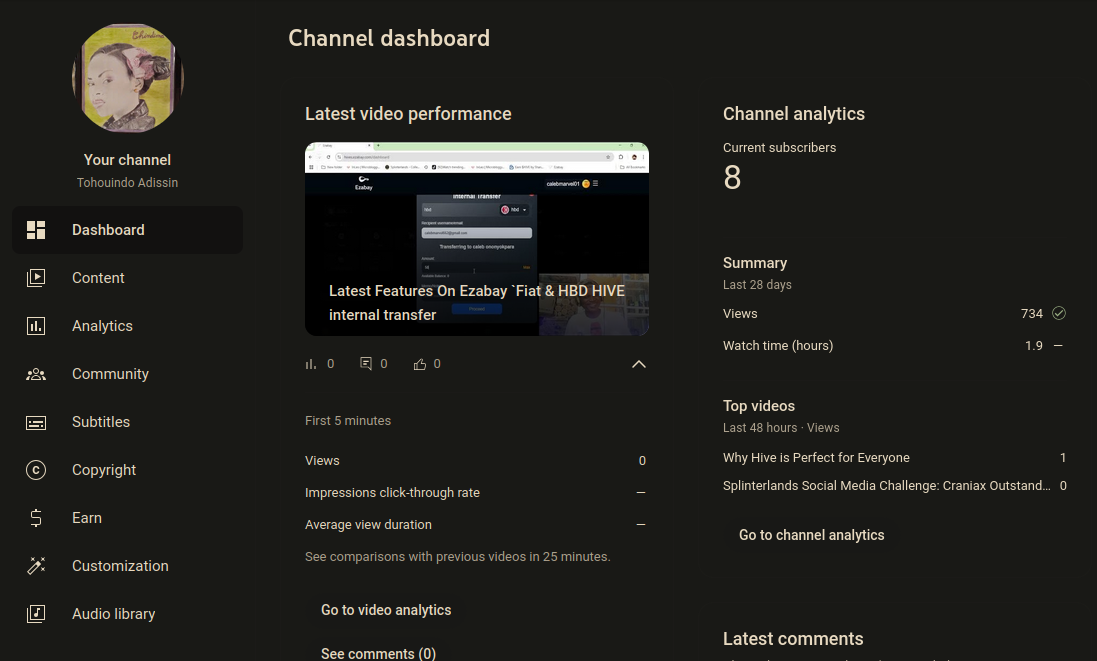Go to the Analytics section
The width and height of the screenshot is (1097, 661).
pyautogui.click(x=127, y=326)
